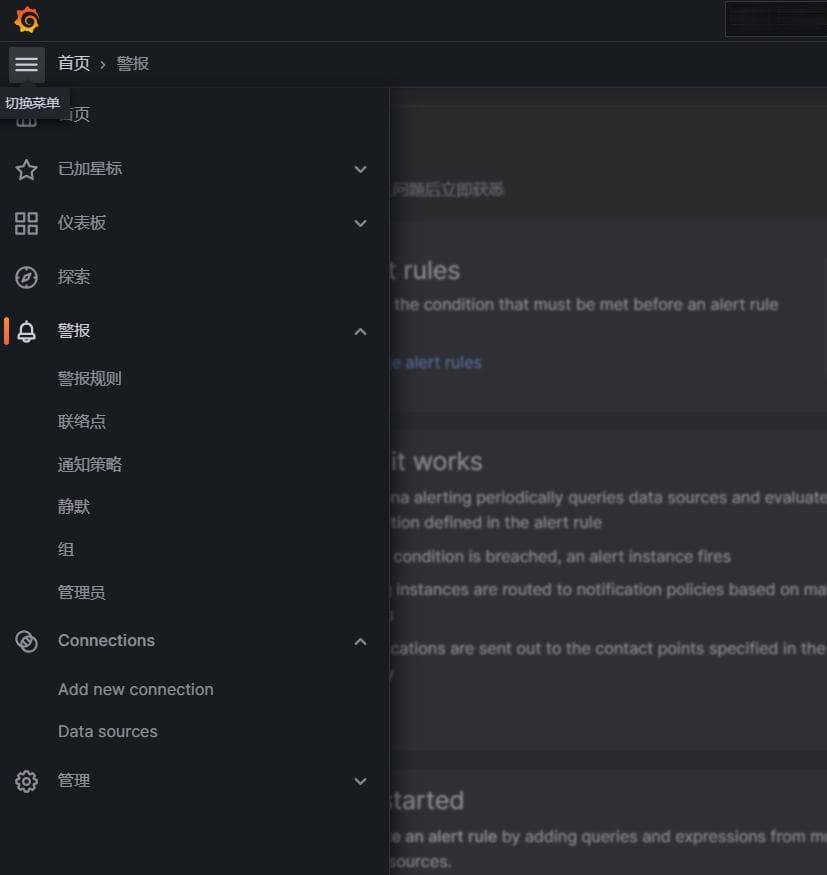Toggle the hamburger menu button
This screenshot has height=875, width=827.
tap(27, 64)
